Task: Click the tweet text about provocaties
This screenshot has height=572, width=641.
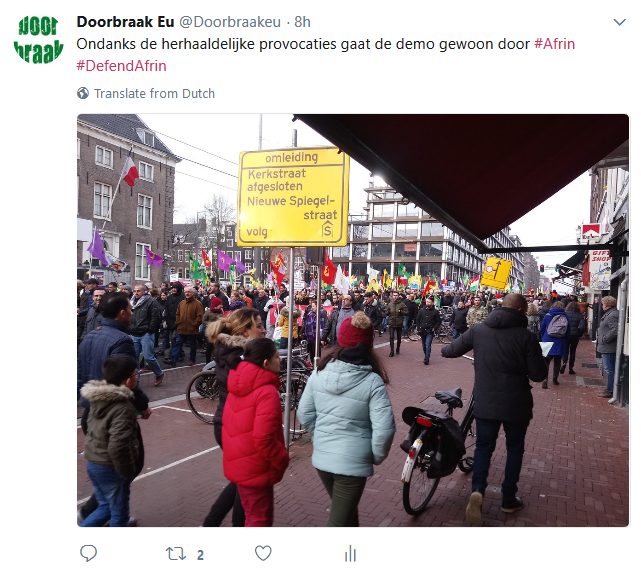Action: 303,44
